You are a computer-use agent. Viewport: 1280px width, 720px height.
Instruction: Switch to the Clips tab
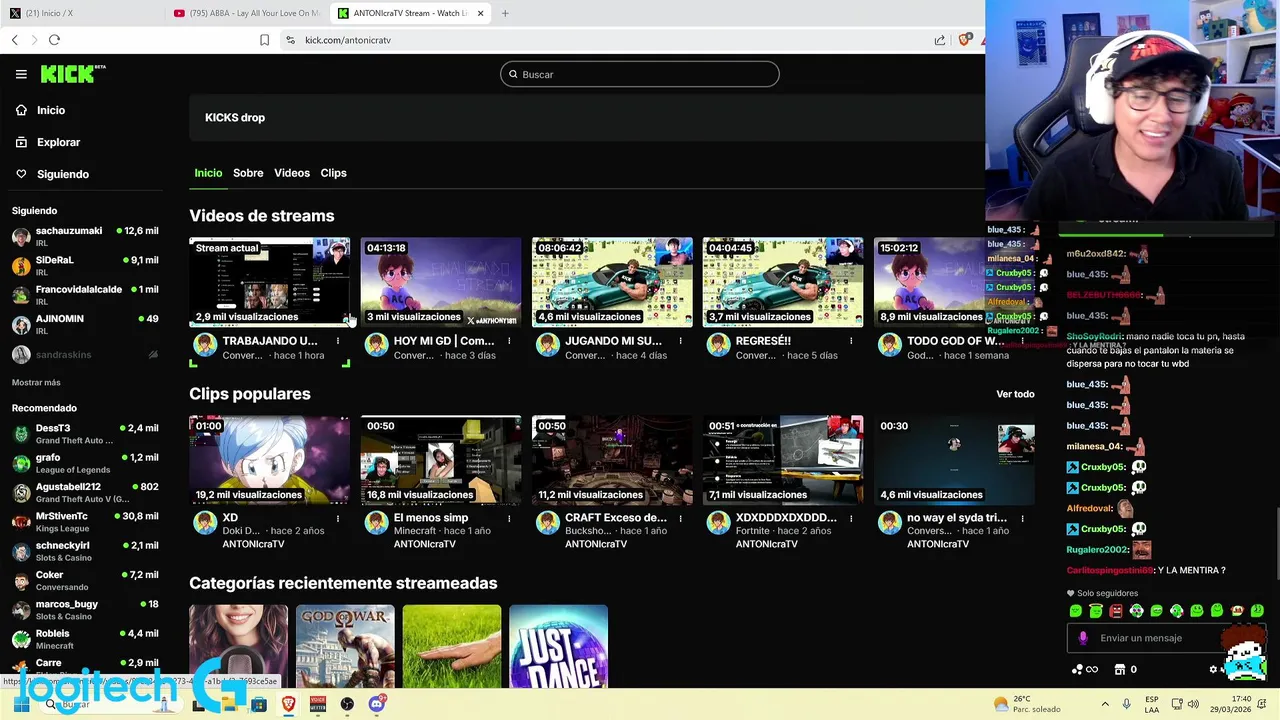333,173
